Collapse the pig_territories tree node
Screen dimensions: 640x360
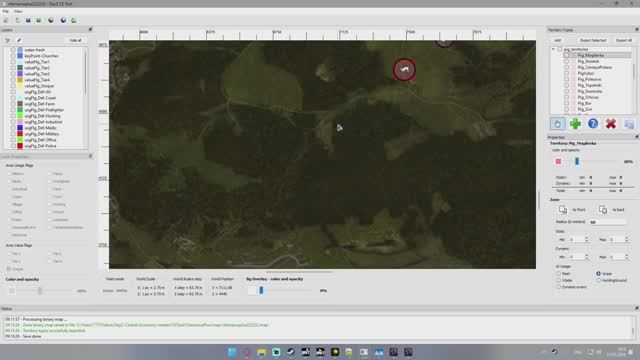[x=553, y=49]
